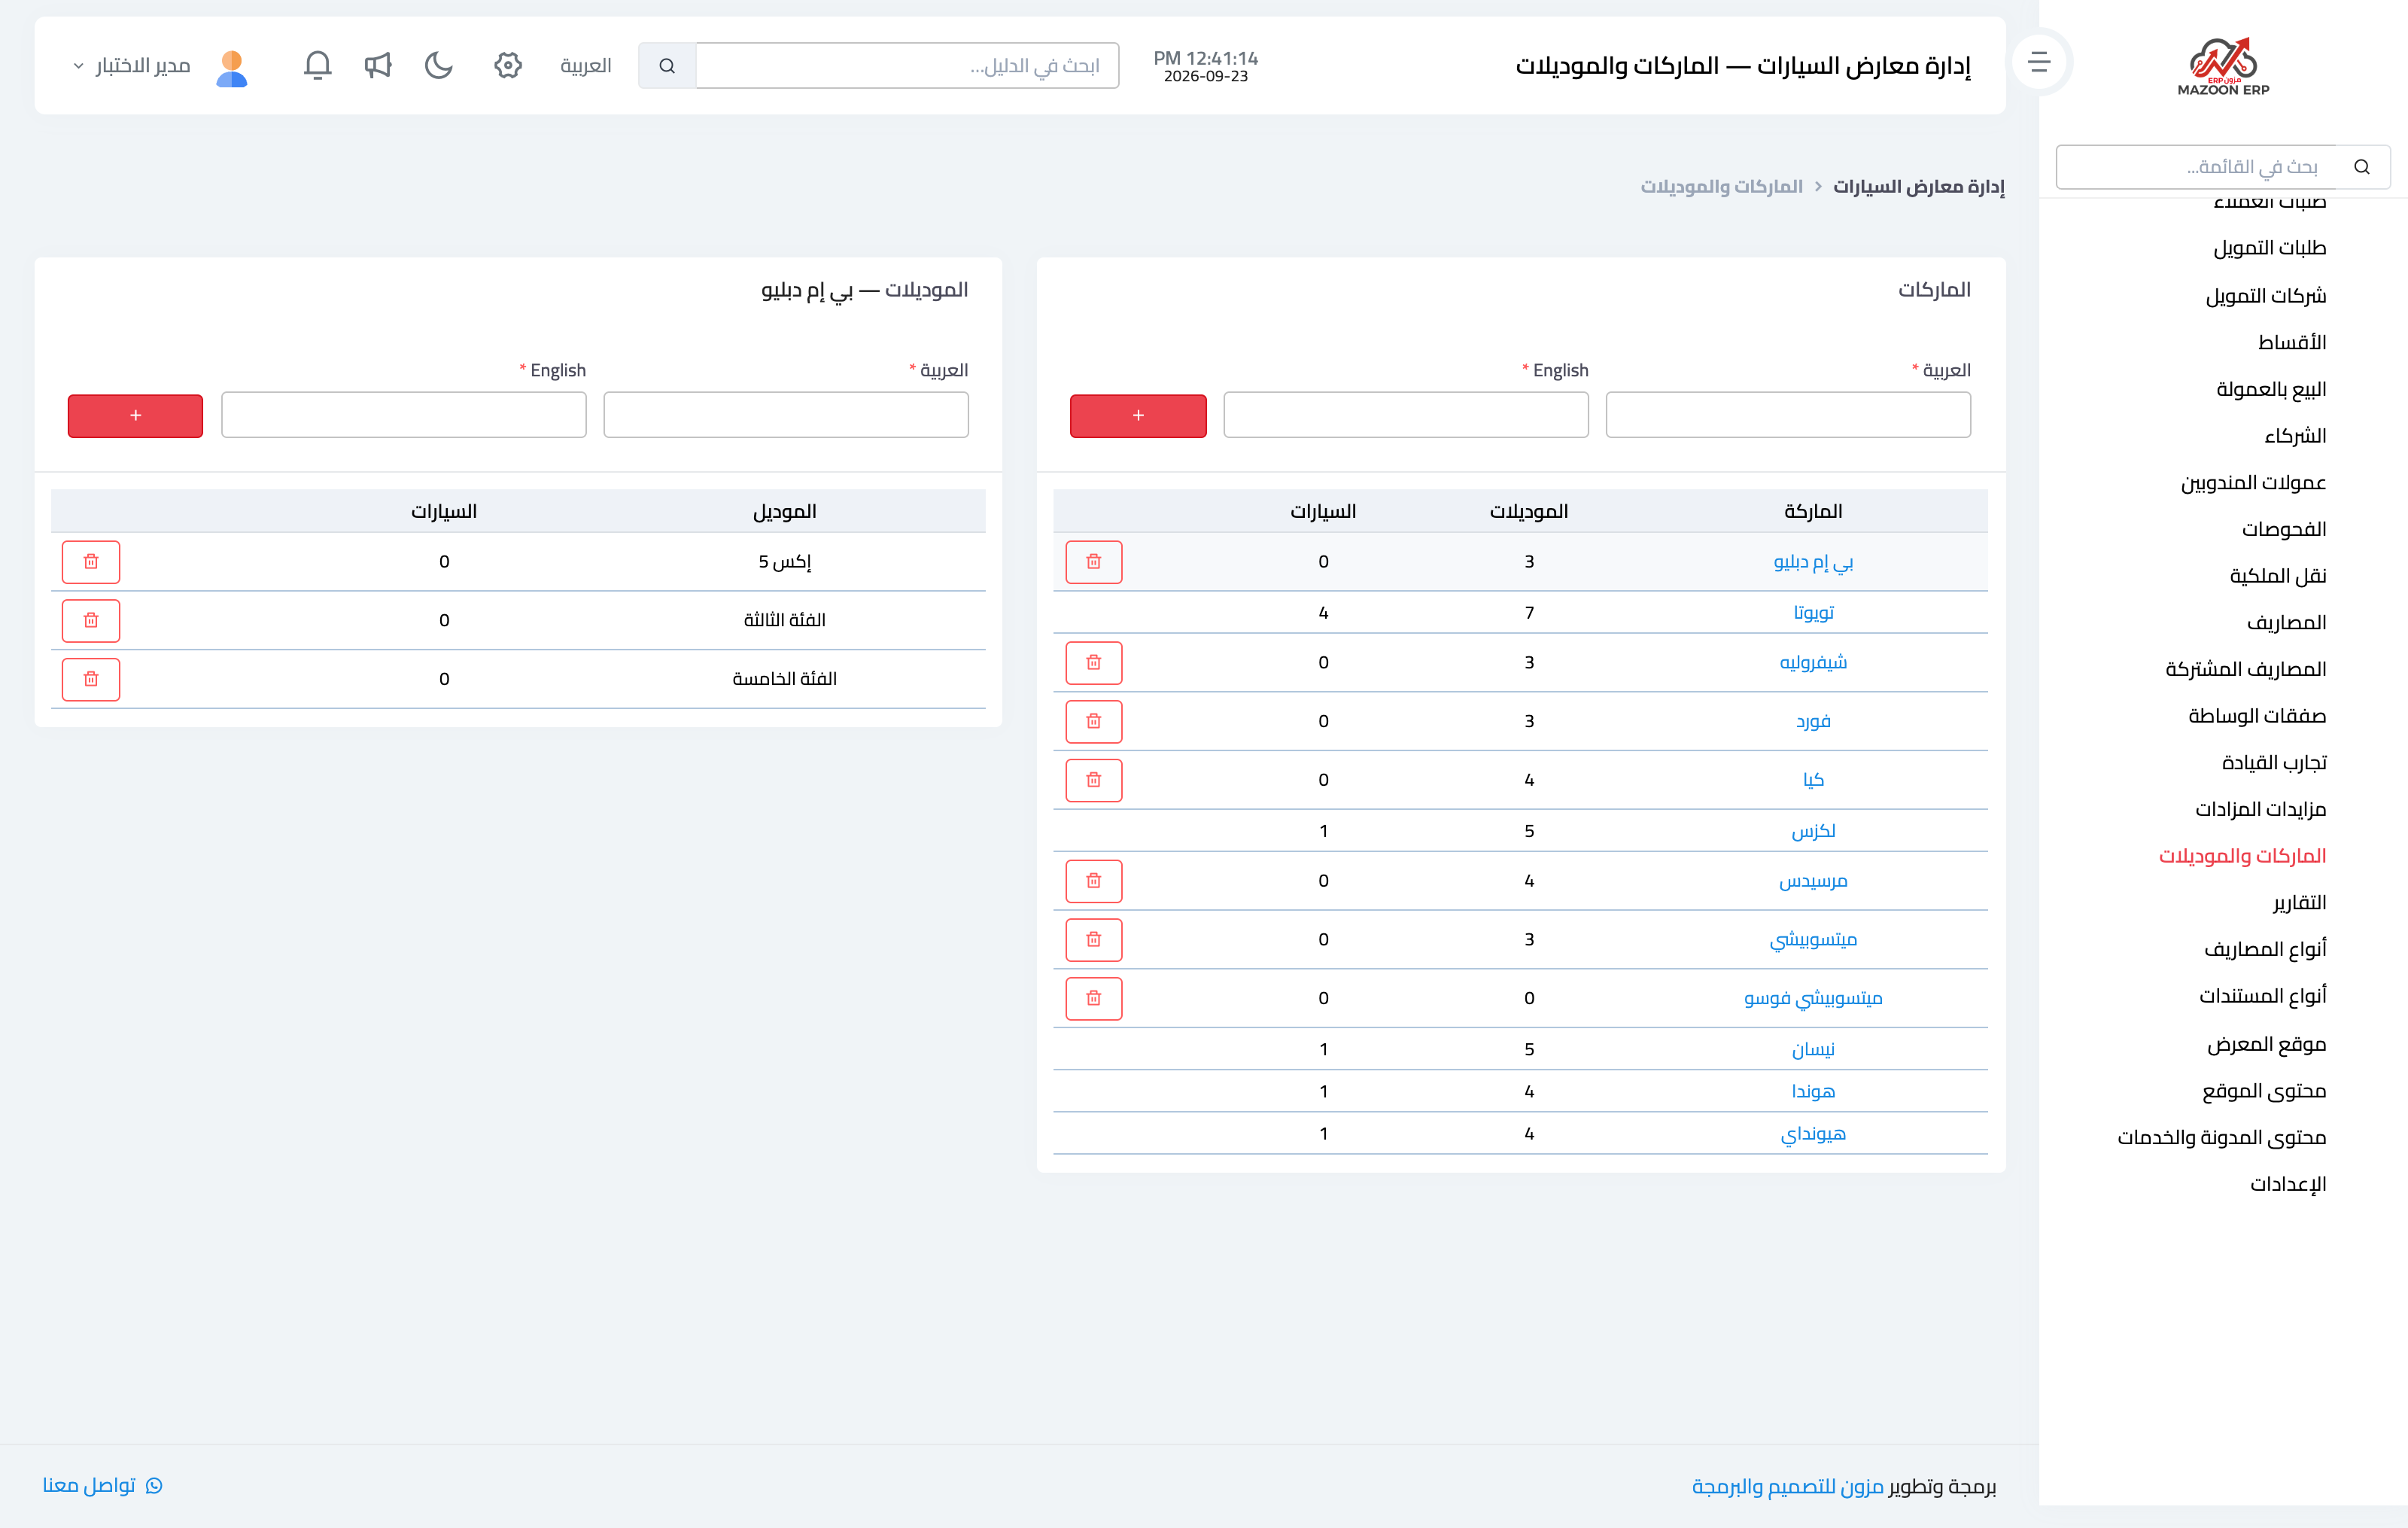Open مزايدات المزادات menu item
The height and width of the screenshot is (1528, 2408).
point(2261,809)
